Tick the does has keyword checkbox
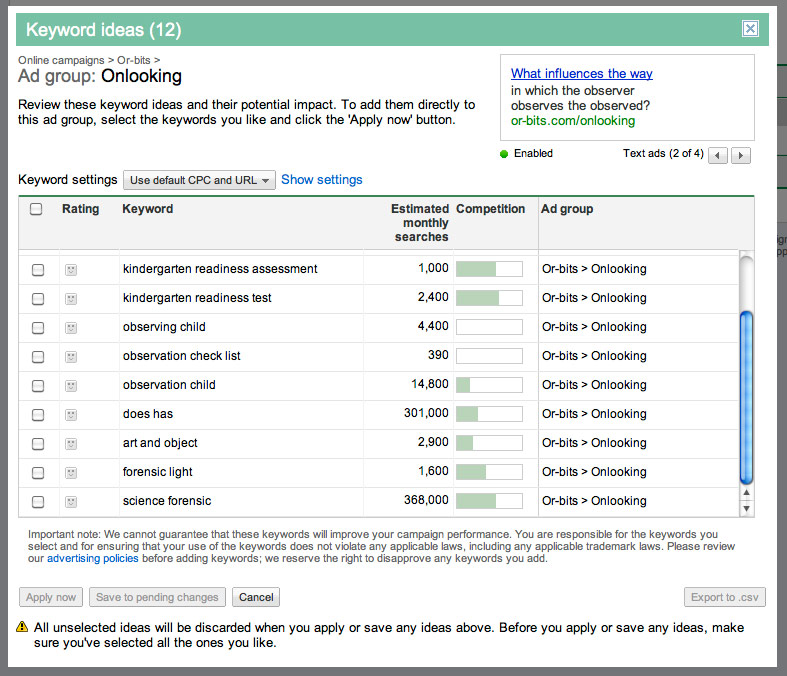The width and height of the screenshot is (787, 676). point(38,415)
